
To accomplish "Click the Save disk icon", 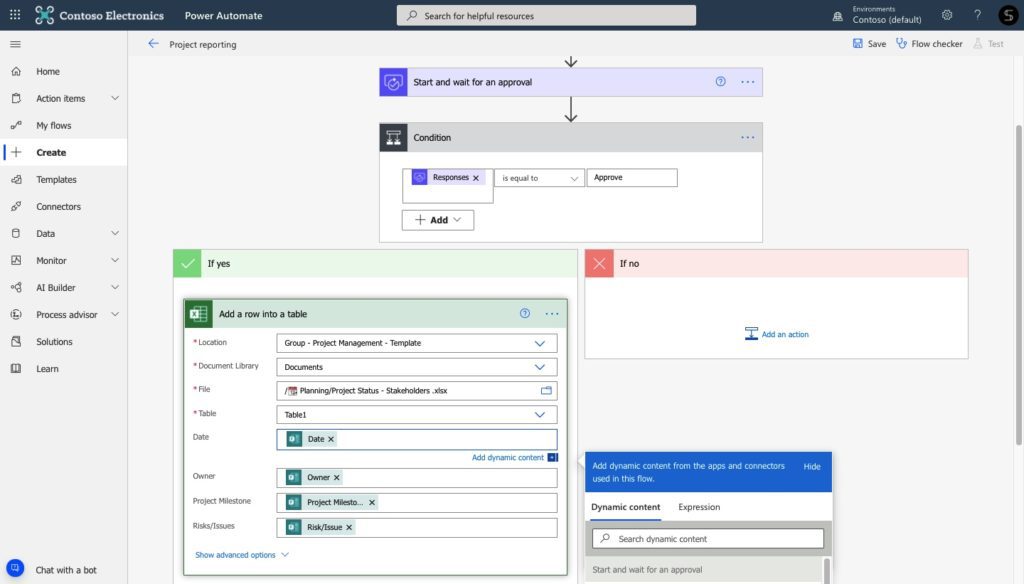I will click(857, 43).
